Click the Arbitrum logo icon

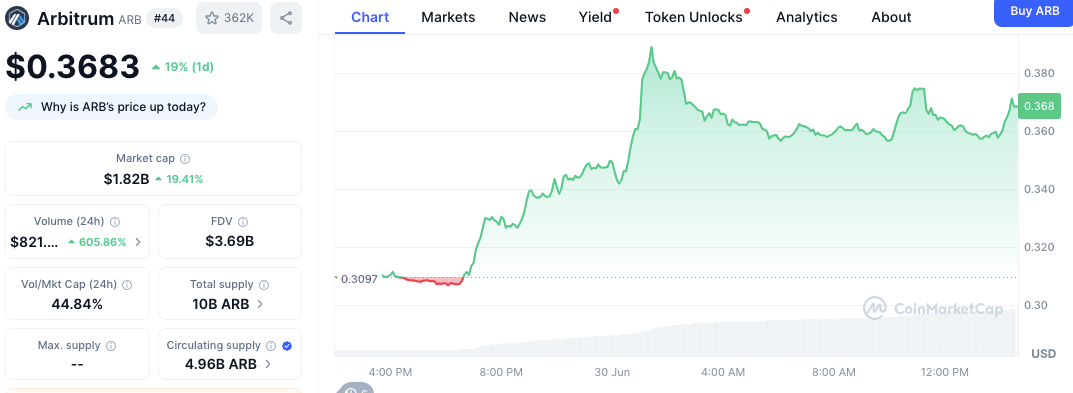pos(16,18)
